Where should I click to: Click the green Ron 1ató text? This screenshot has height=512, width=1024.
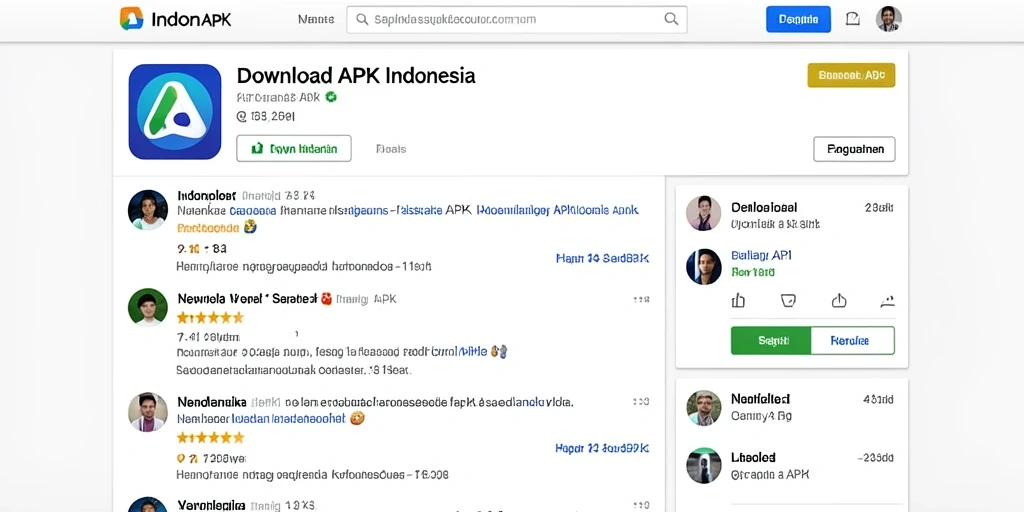coord(753,272)
